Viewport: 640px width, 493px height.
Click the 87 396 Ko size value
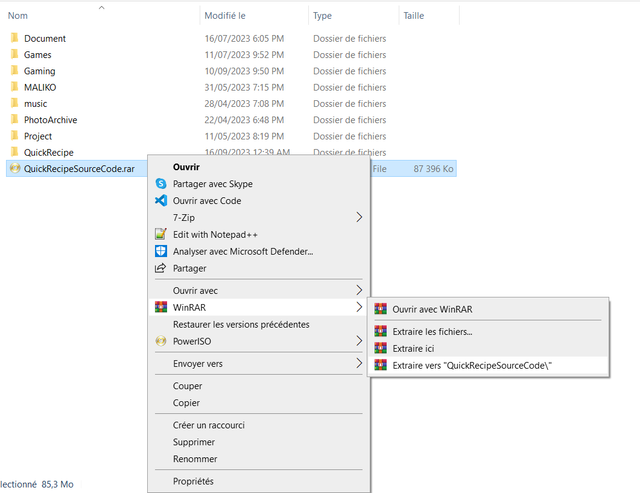click(433, 169)
